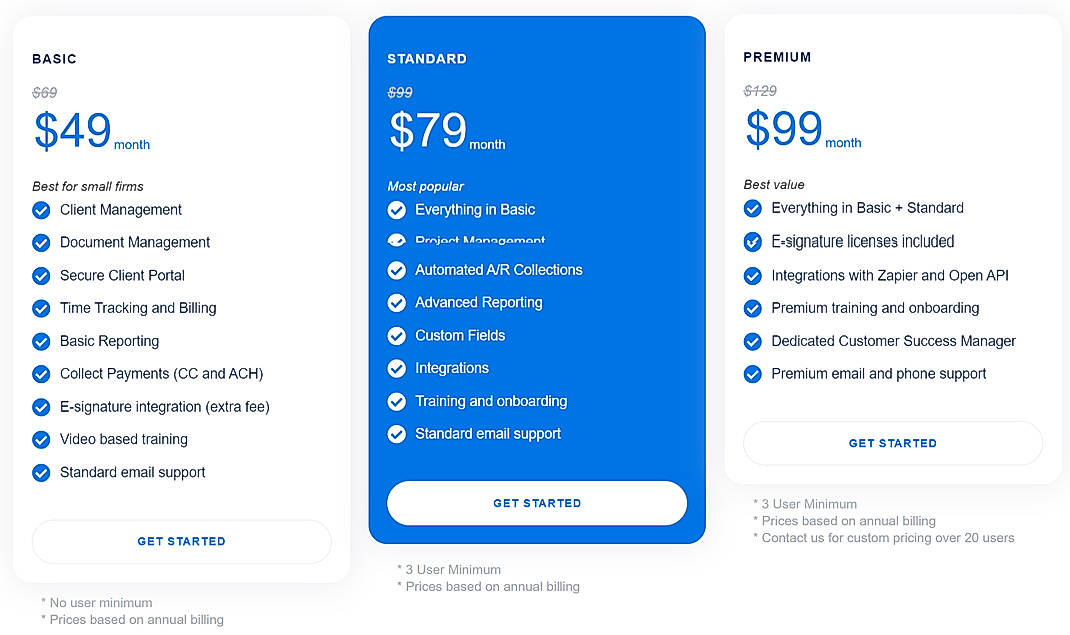Viewport: 1070px width, 635px height.
Task: Select the BASIC plan heading
Action: [x=53, y=59]
